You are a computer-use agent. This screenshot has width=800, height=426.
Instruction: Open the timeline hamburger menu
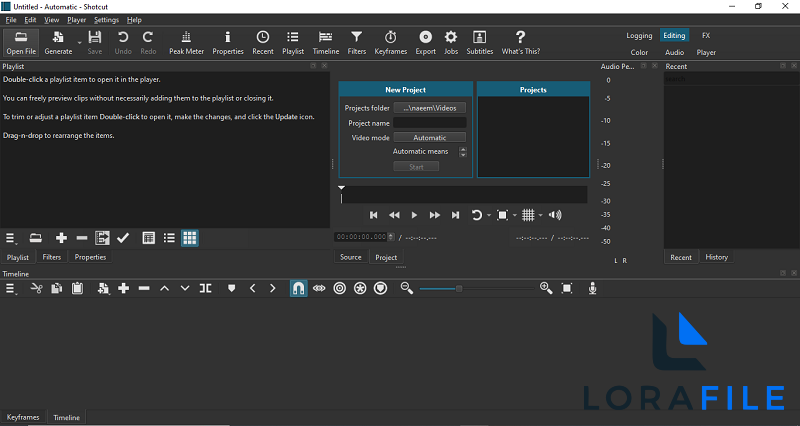click(10, 289)
